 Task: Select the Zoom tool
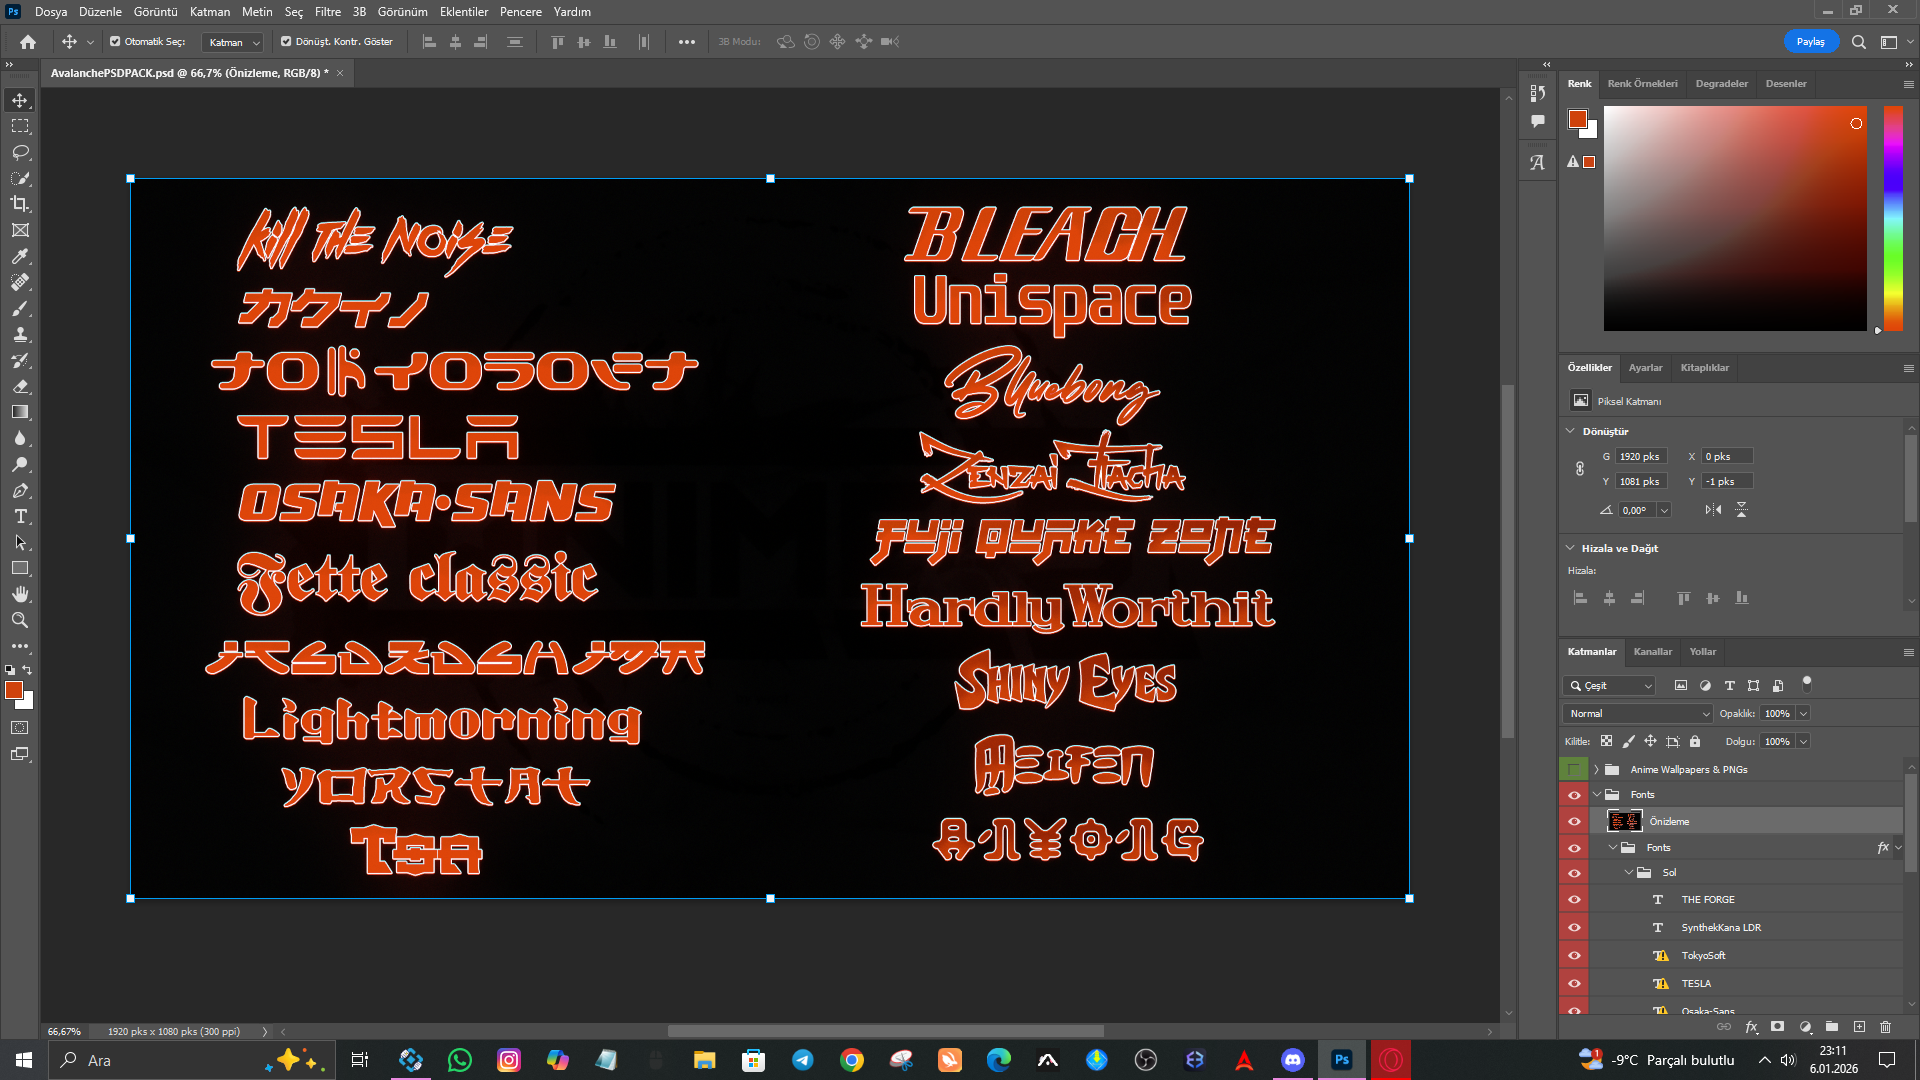(x=20, y=620)
